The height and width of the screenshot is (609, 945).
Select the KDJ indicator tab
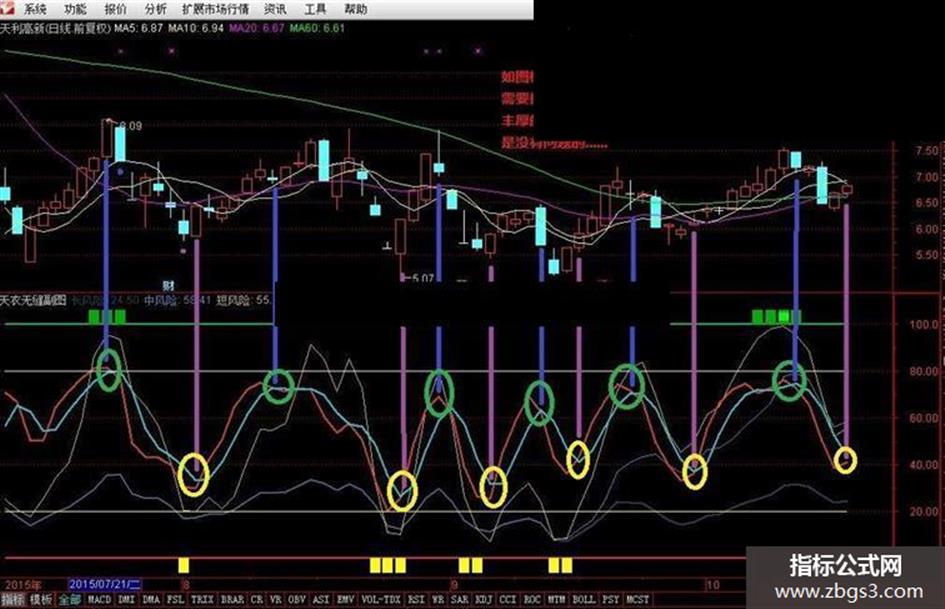point(484,599)
